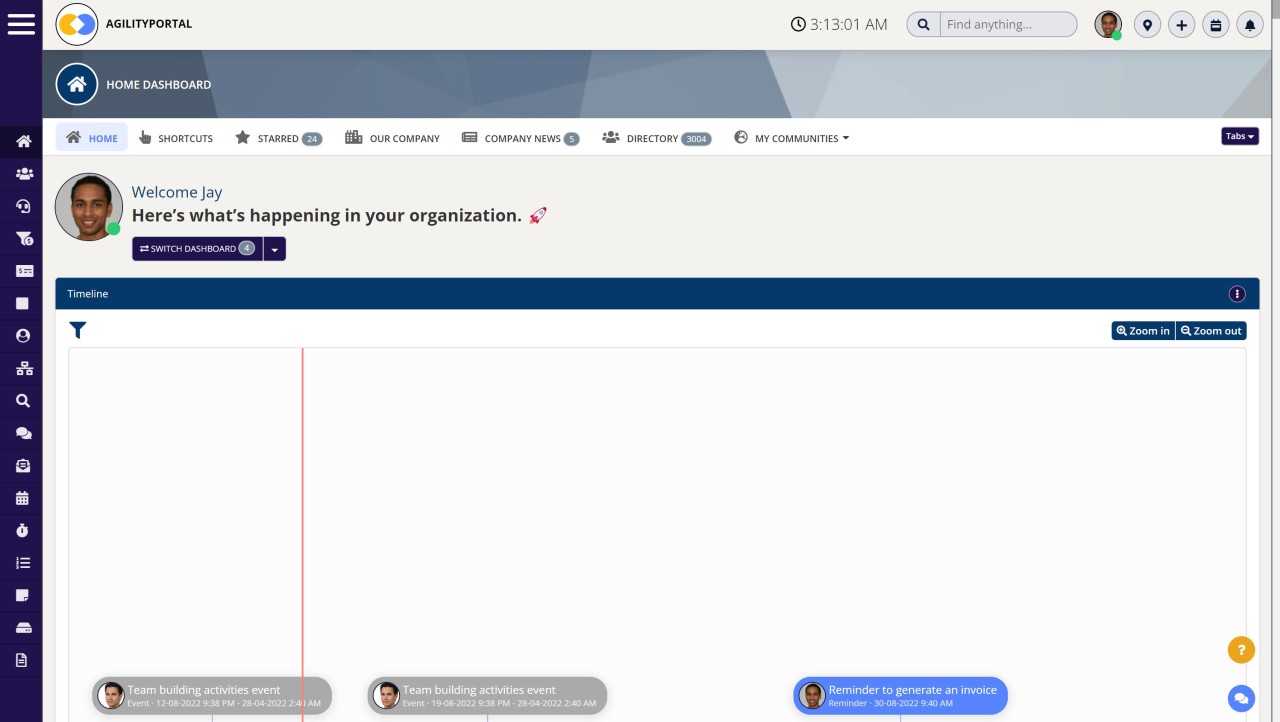Open the chat icon in the left sidebar
1280x722 pixels.
pos(22,433)
